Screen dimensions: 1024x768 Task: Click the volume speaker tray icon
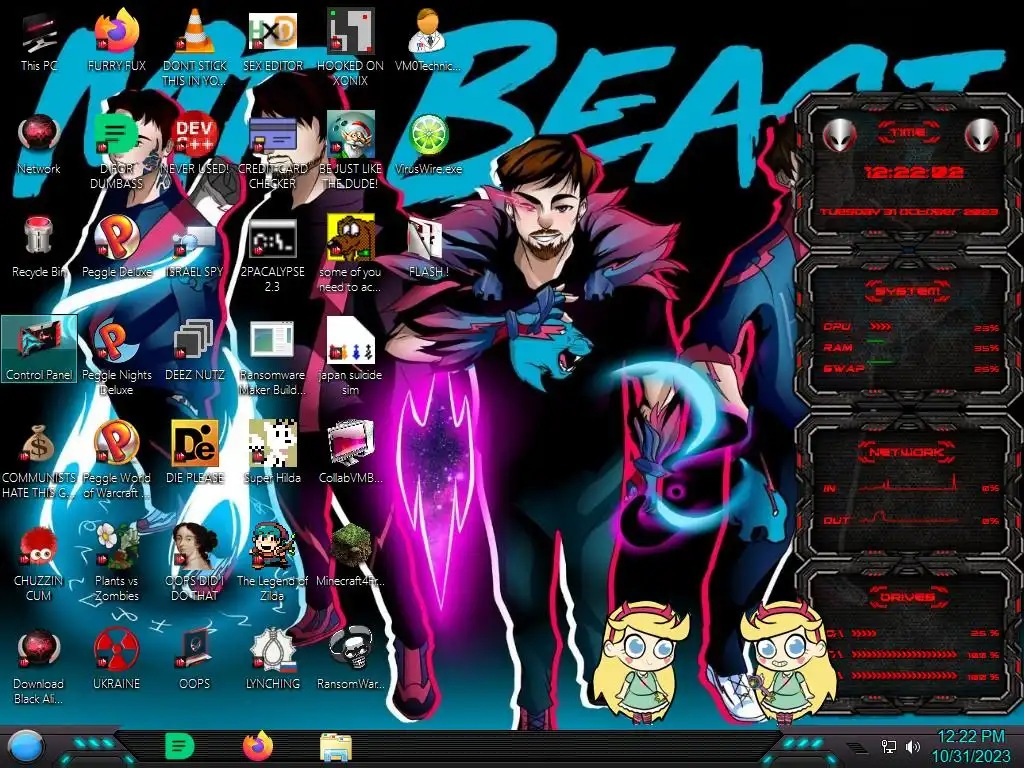tap(913, 746)
